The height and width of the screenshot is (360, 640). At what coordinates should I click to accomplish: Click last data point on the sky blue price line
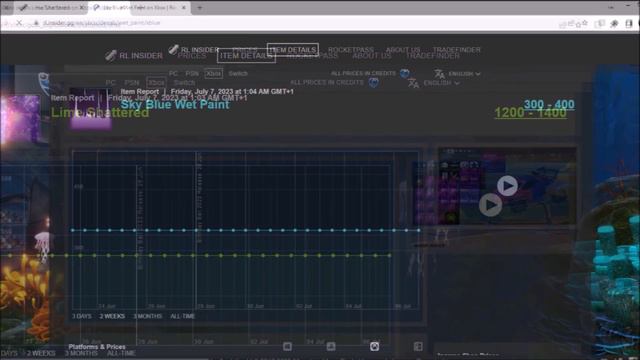[x=419, y=230]
